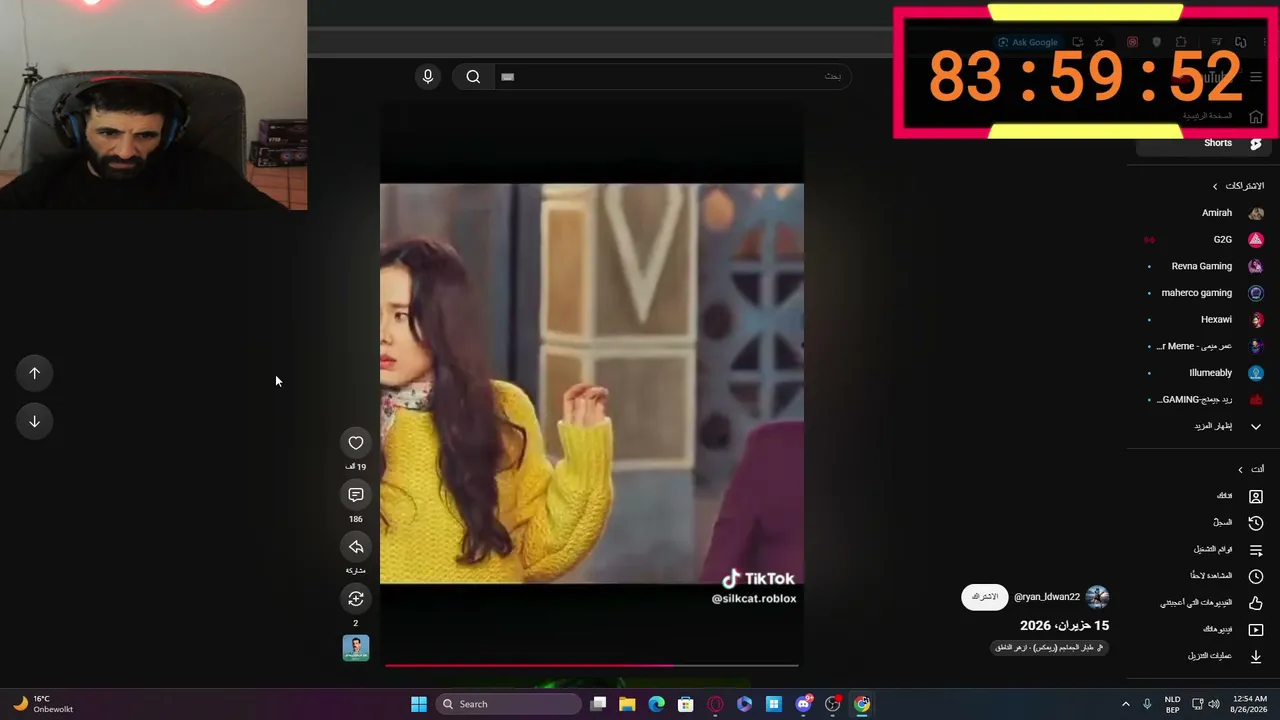Open the tray network icon

(x=1198, y=704)
